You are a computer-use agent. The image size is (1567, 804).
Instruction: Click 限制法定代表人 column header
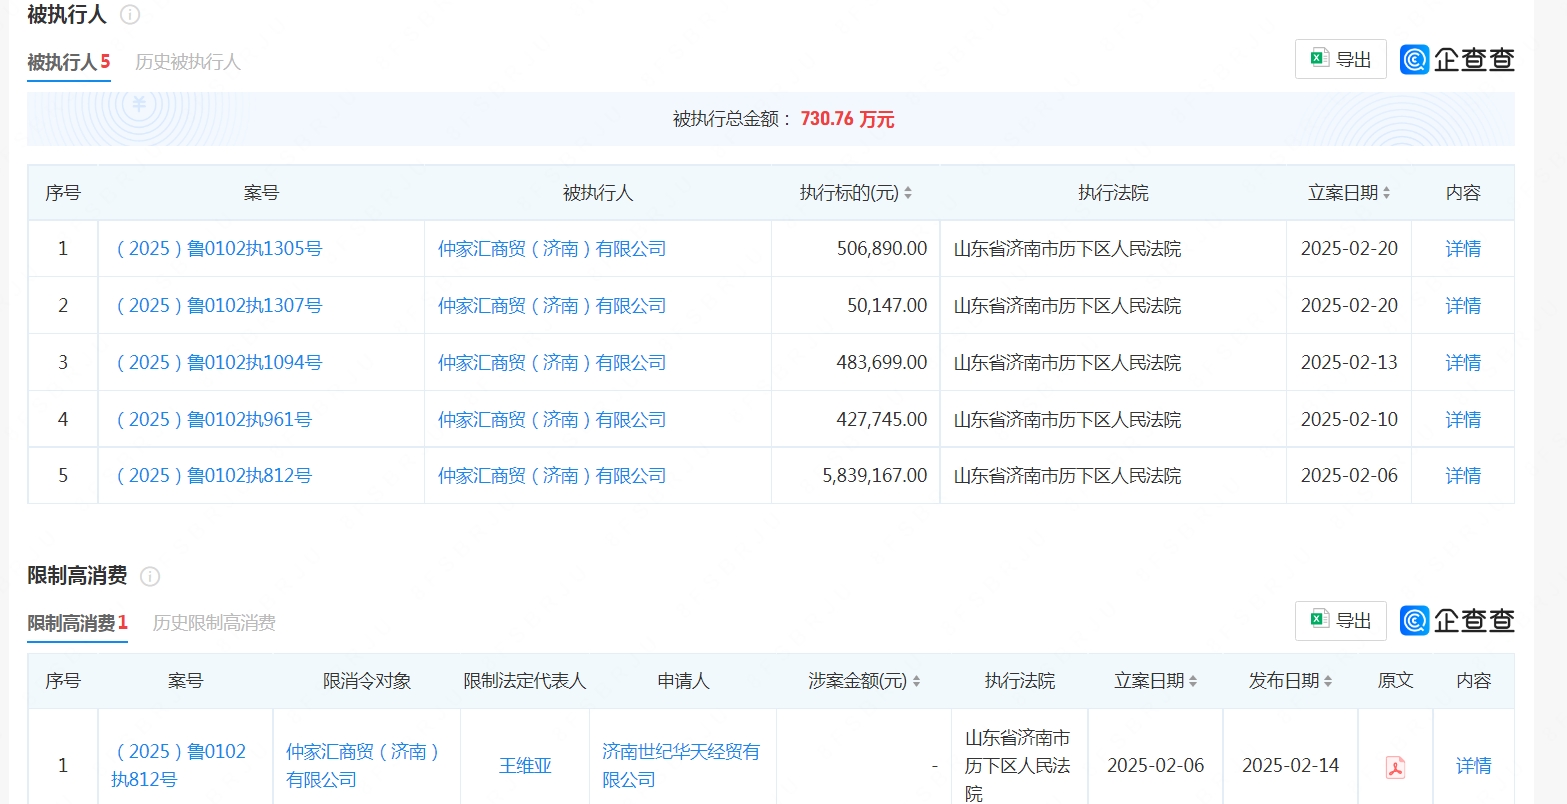click(x=525, y=681)
